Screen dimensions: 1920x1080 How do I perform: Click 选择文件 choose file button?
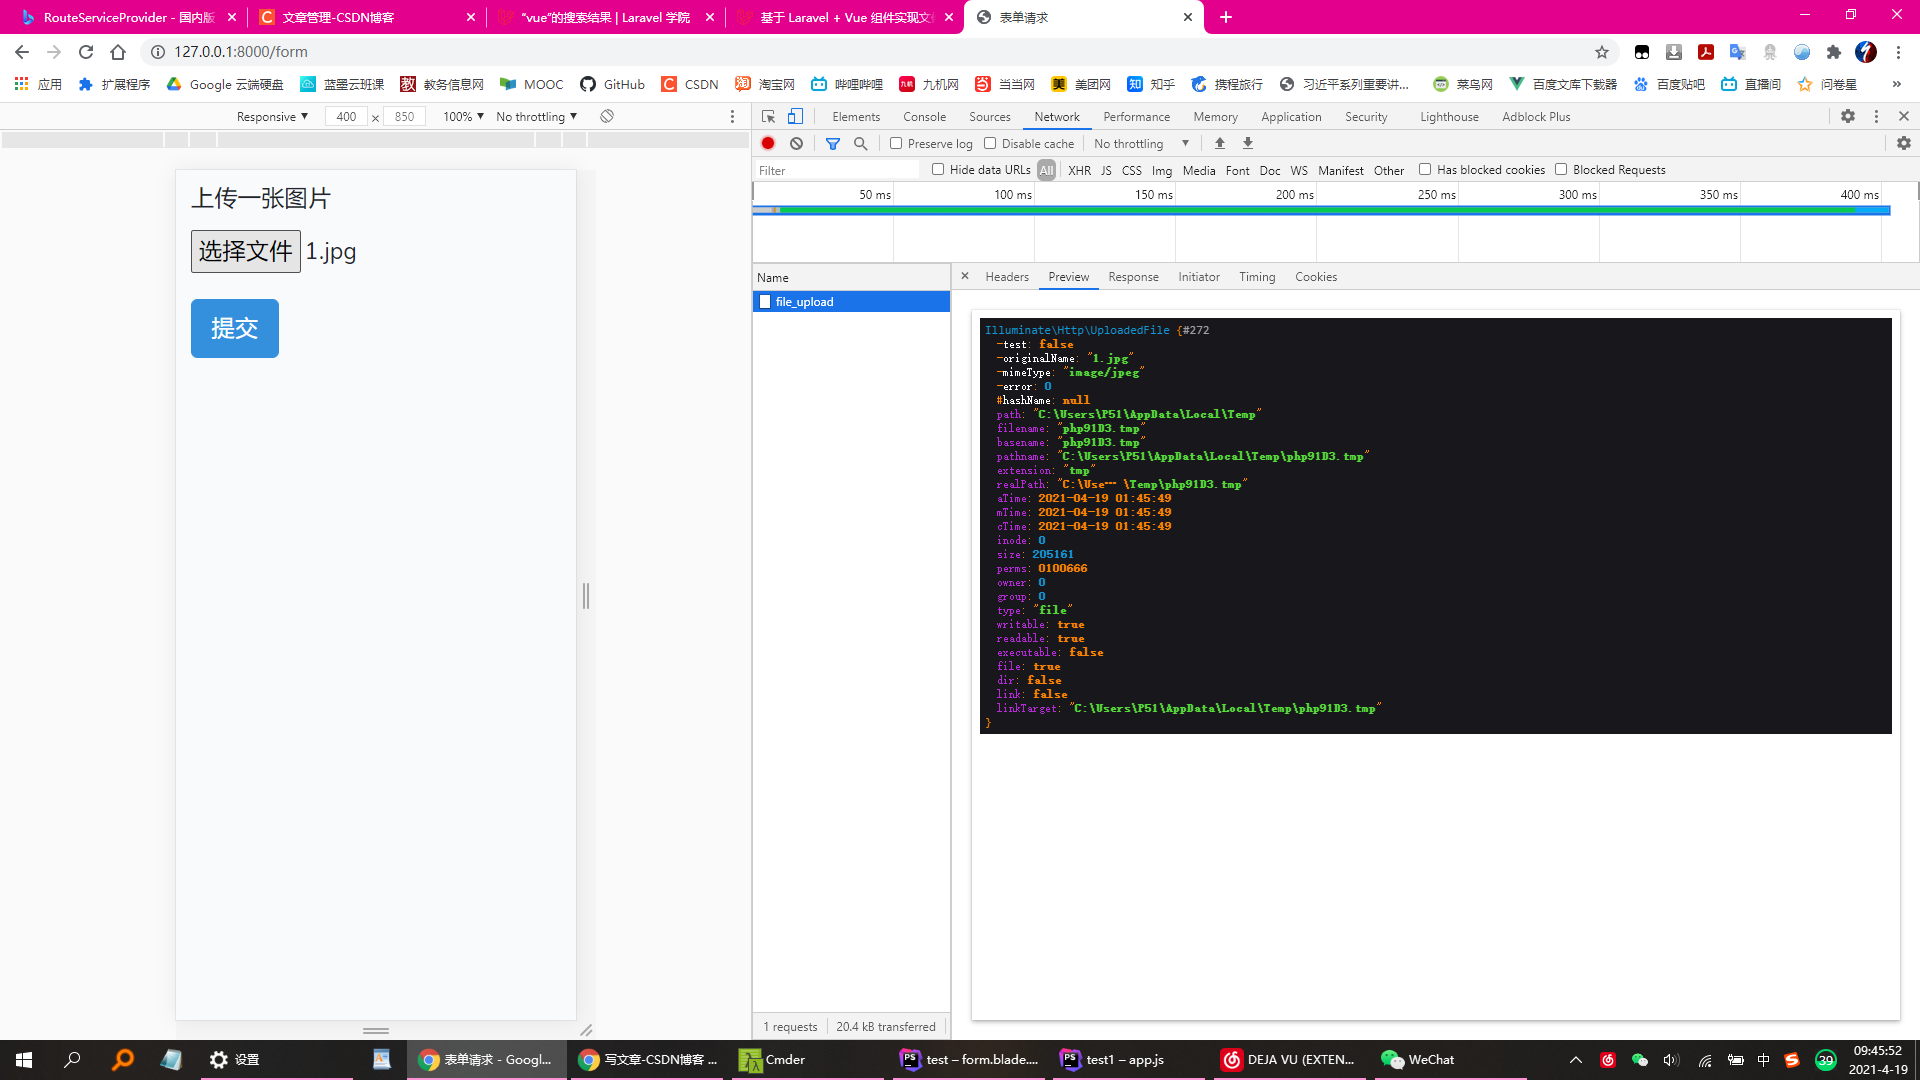click(x=246, y=251)
